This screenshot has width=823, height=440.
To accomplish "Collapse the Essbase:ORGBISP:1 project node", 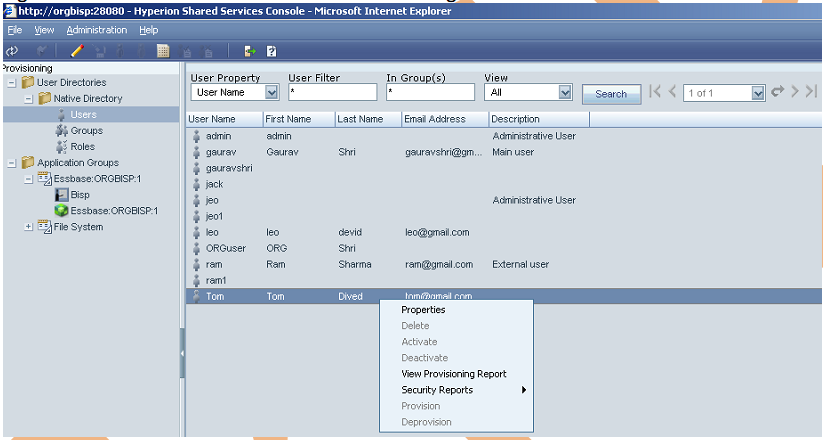I will 28,179.
